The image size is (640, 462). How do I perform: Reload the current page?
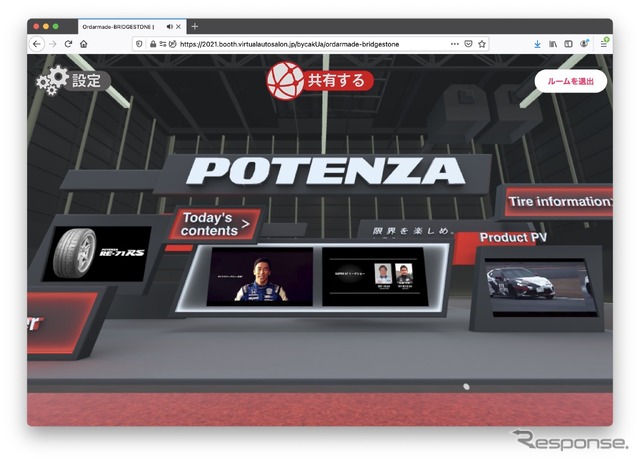point(68,44)
